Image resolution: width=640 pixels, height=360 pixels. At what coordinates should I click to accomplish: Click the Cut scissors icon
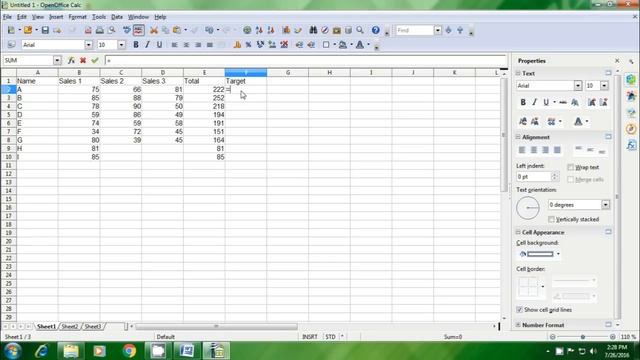point(154,30)
